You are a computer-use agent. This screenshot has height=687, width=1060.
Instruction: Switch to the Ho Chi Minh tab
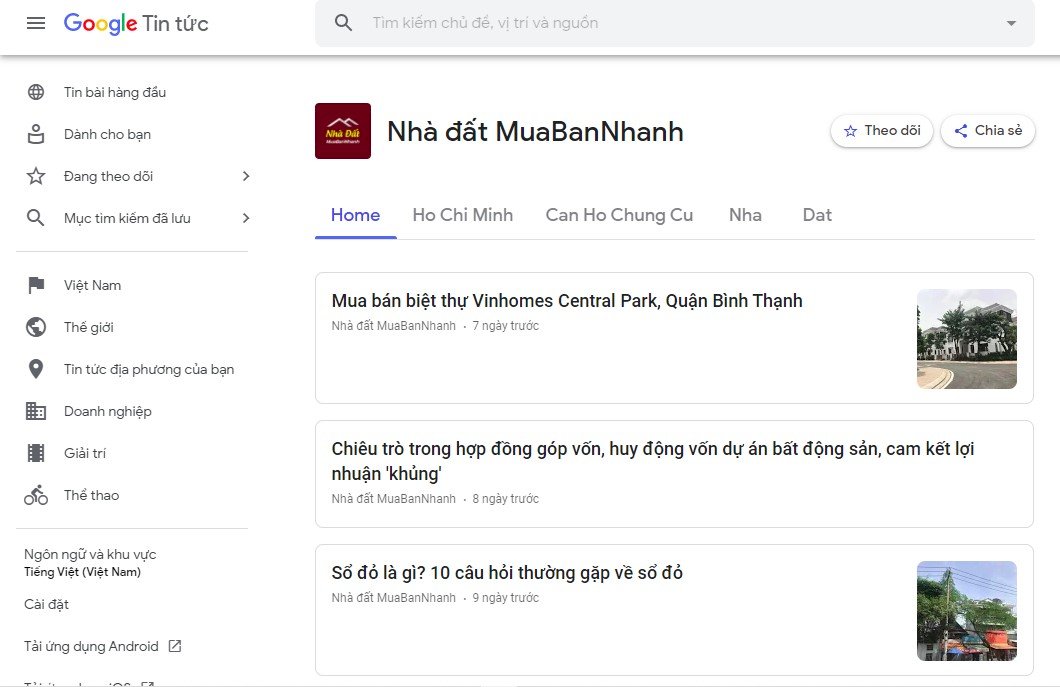click(x=462, y=214)
